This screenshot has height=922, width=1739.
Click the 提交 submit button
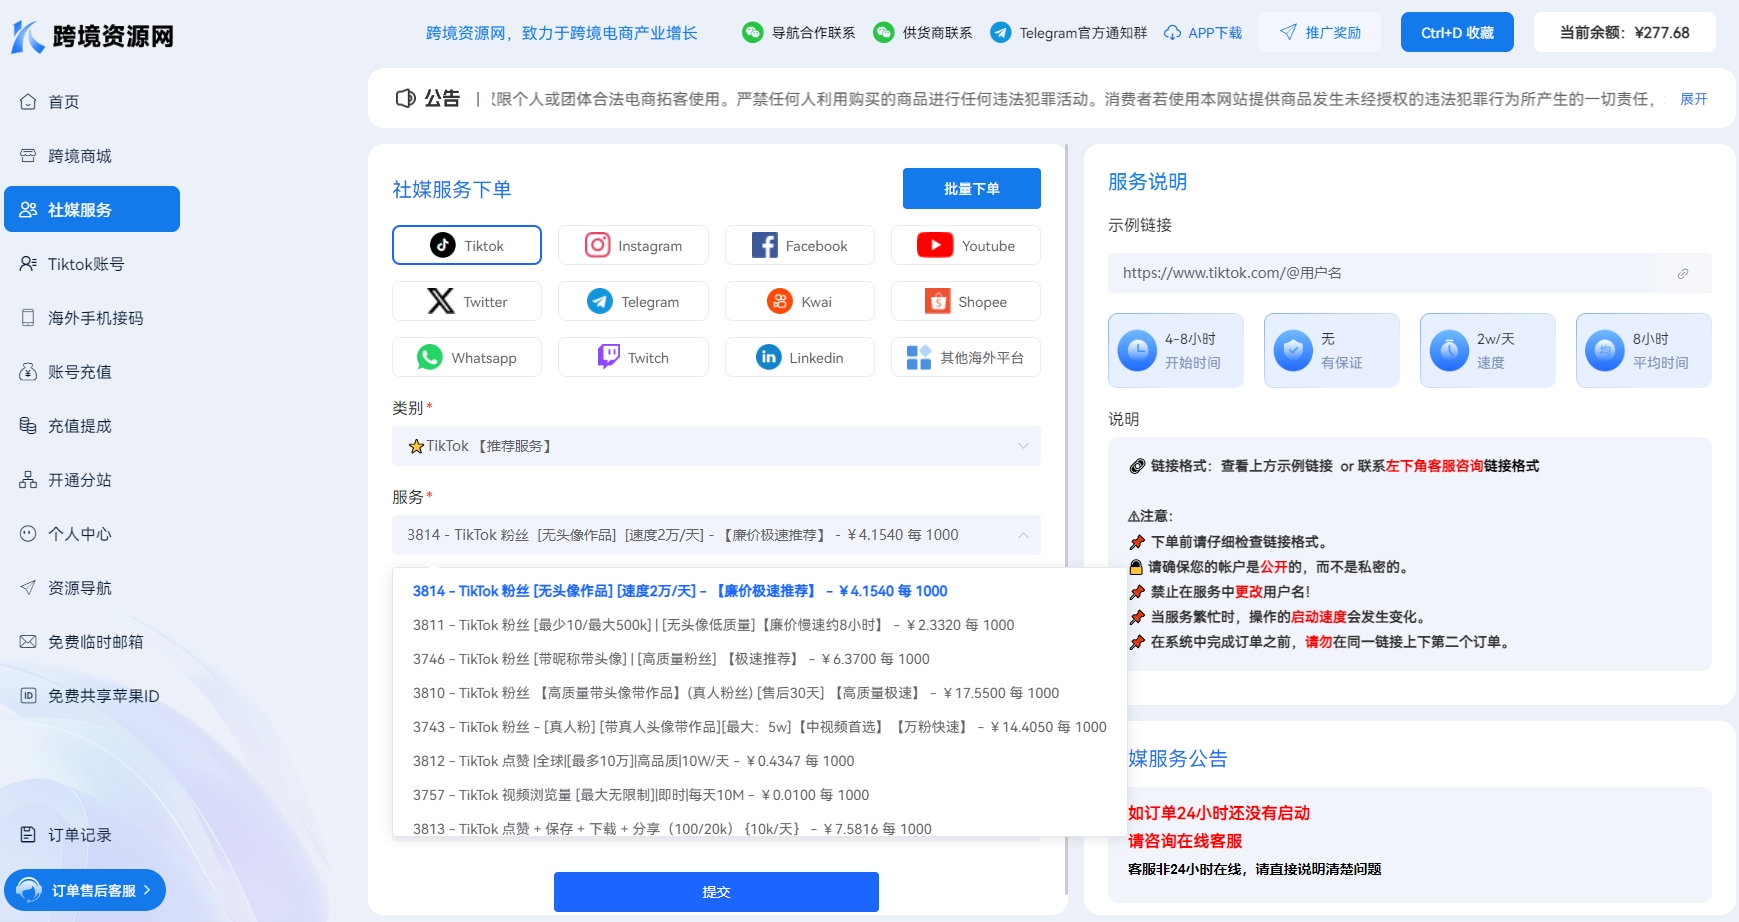click(716, 892)
